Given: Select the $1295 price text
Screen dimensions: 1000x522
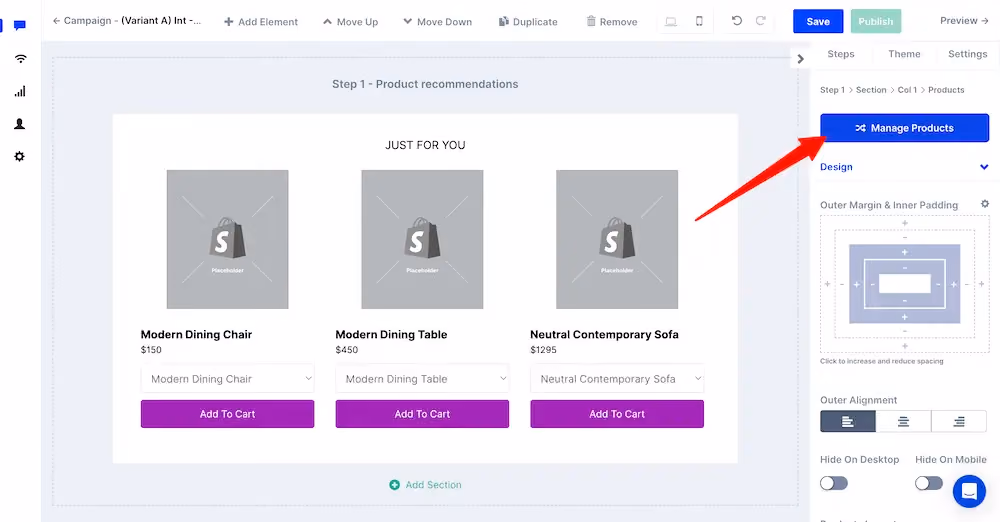Looking at the screenshot, I should tap(543, 350).
